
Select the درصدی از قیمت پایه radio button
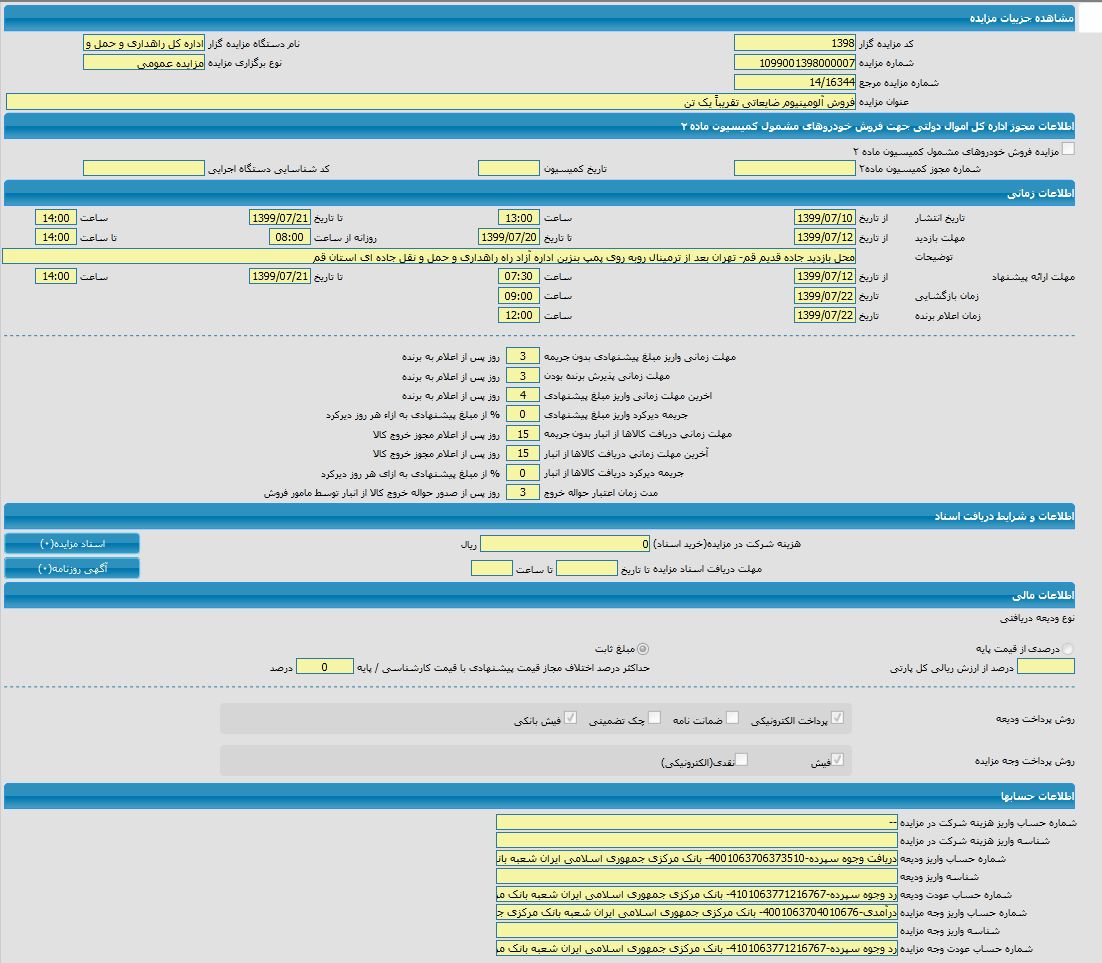pyautogui.click(x=1068, y=649)
